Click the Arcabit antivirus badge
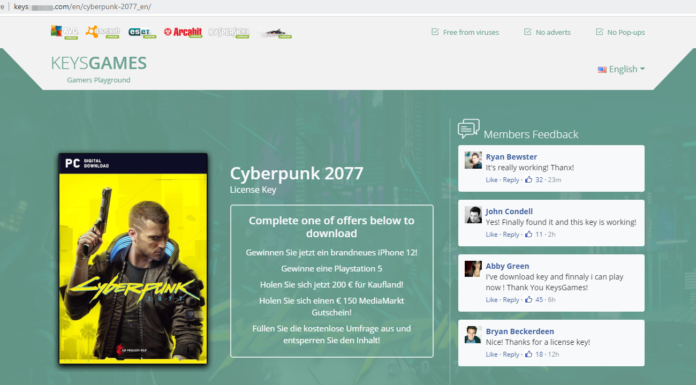 183,32
